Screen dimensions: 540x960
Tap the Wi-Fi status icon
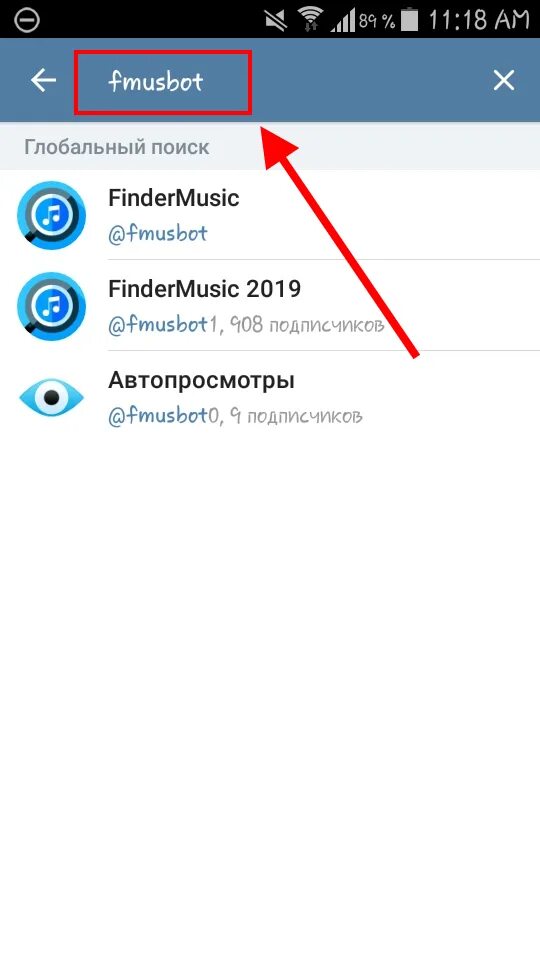(x=312, y=20)
